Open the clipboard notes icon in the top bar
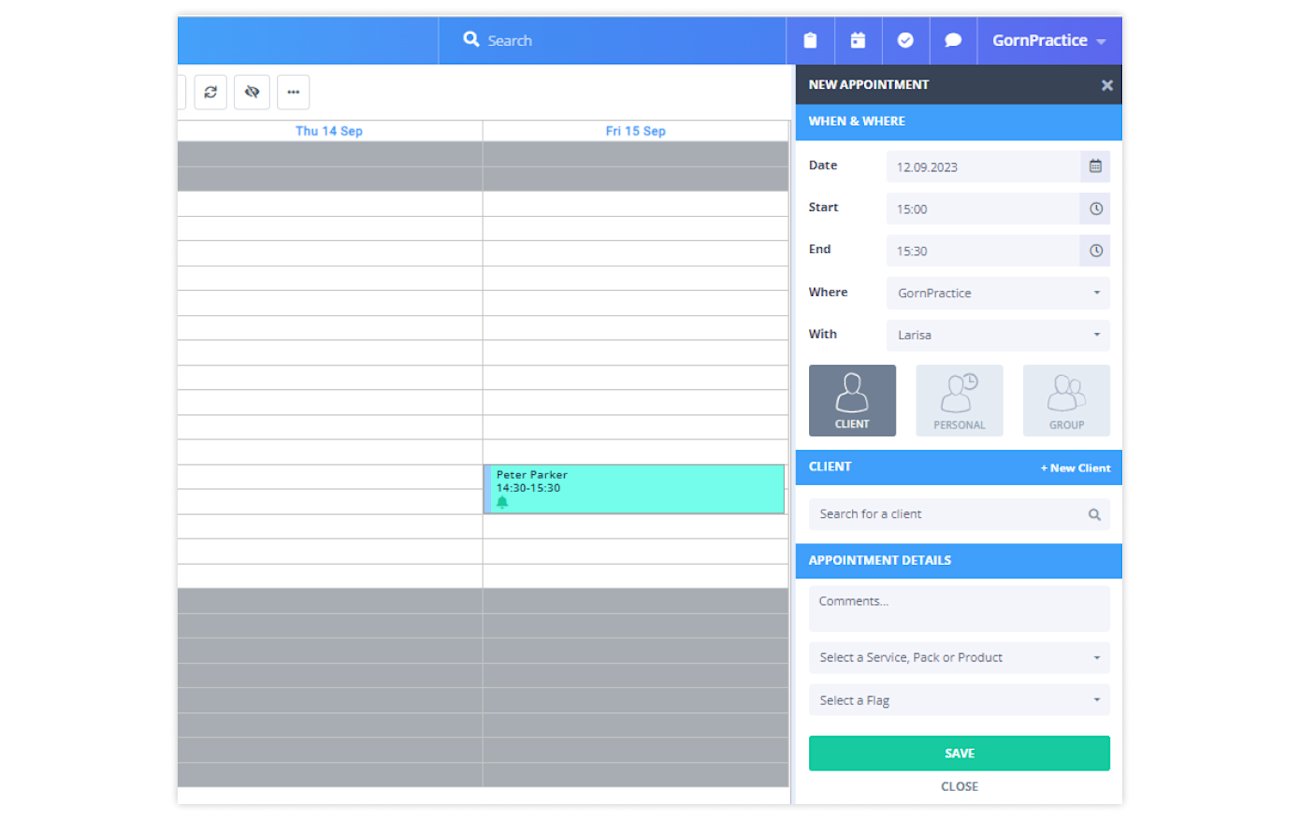The width and height of the screenshot is (1300, 819). pyautogui.click(x=810, y=40)
